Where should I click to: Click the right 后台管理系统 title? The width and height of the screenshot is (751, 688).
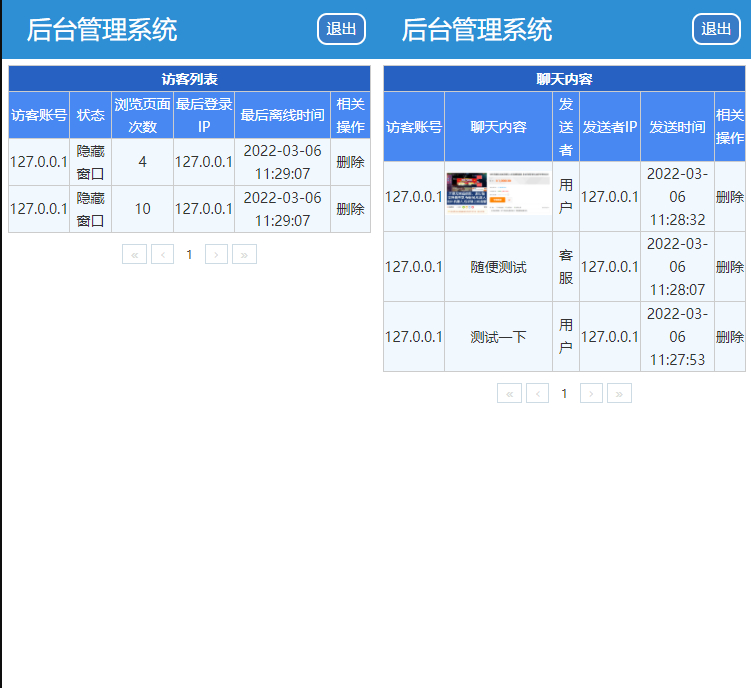(x=477, y=30)
